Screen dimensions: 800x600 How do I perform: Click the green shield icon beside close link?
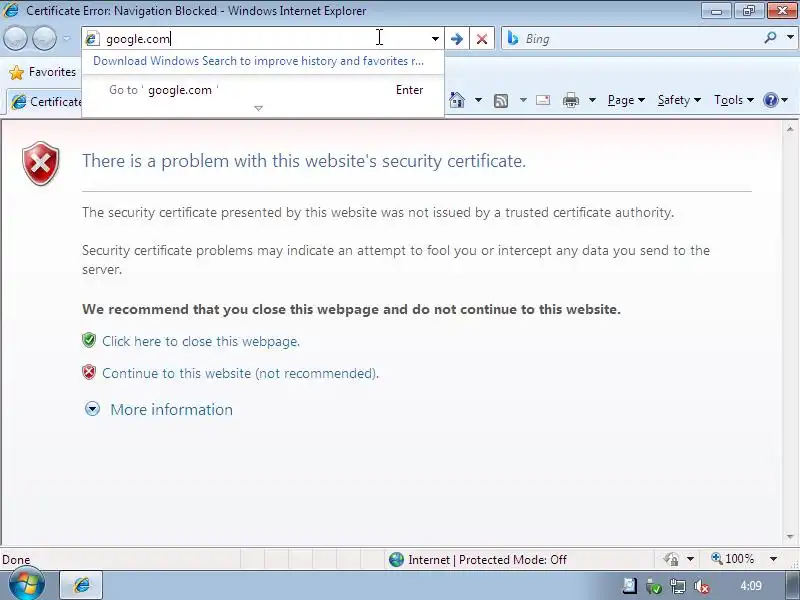(x=89, y=340)
